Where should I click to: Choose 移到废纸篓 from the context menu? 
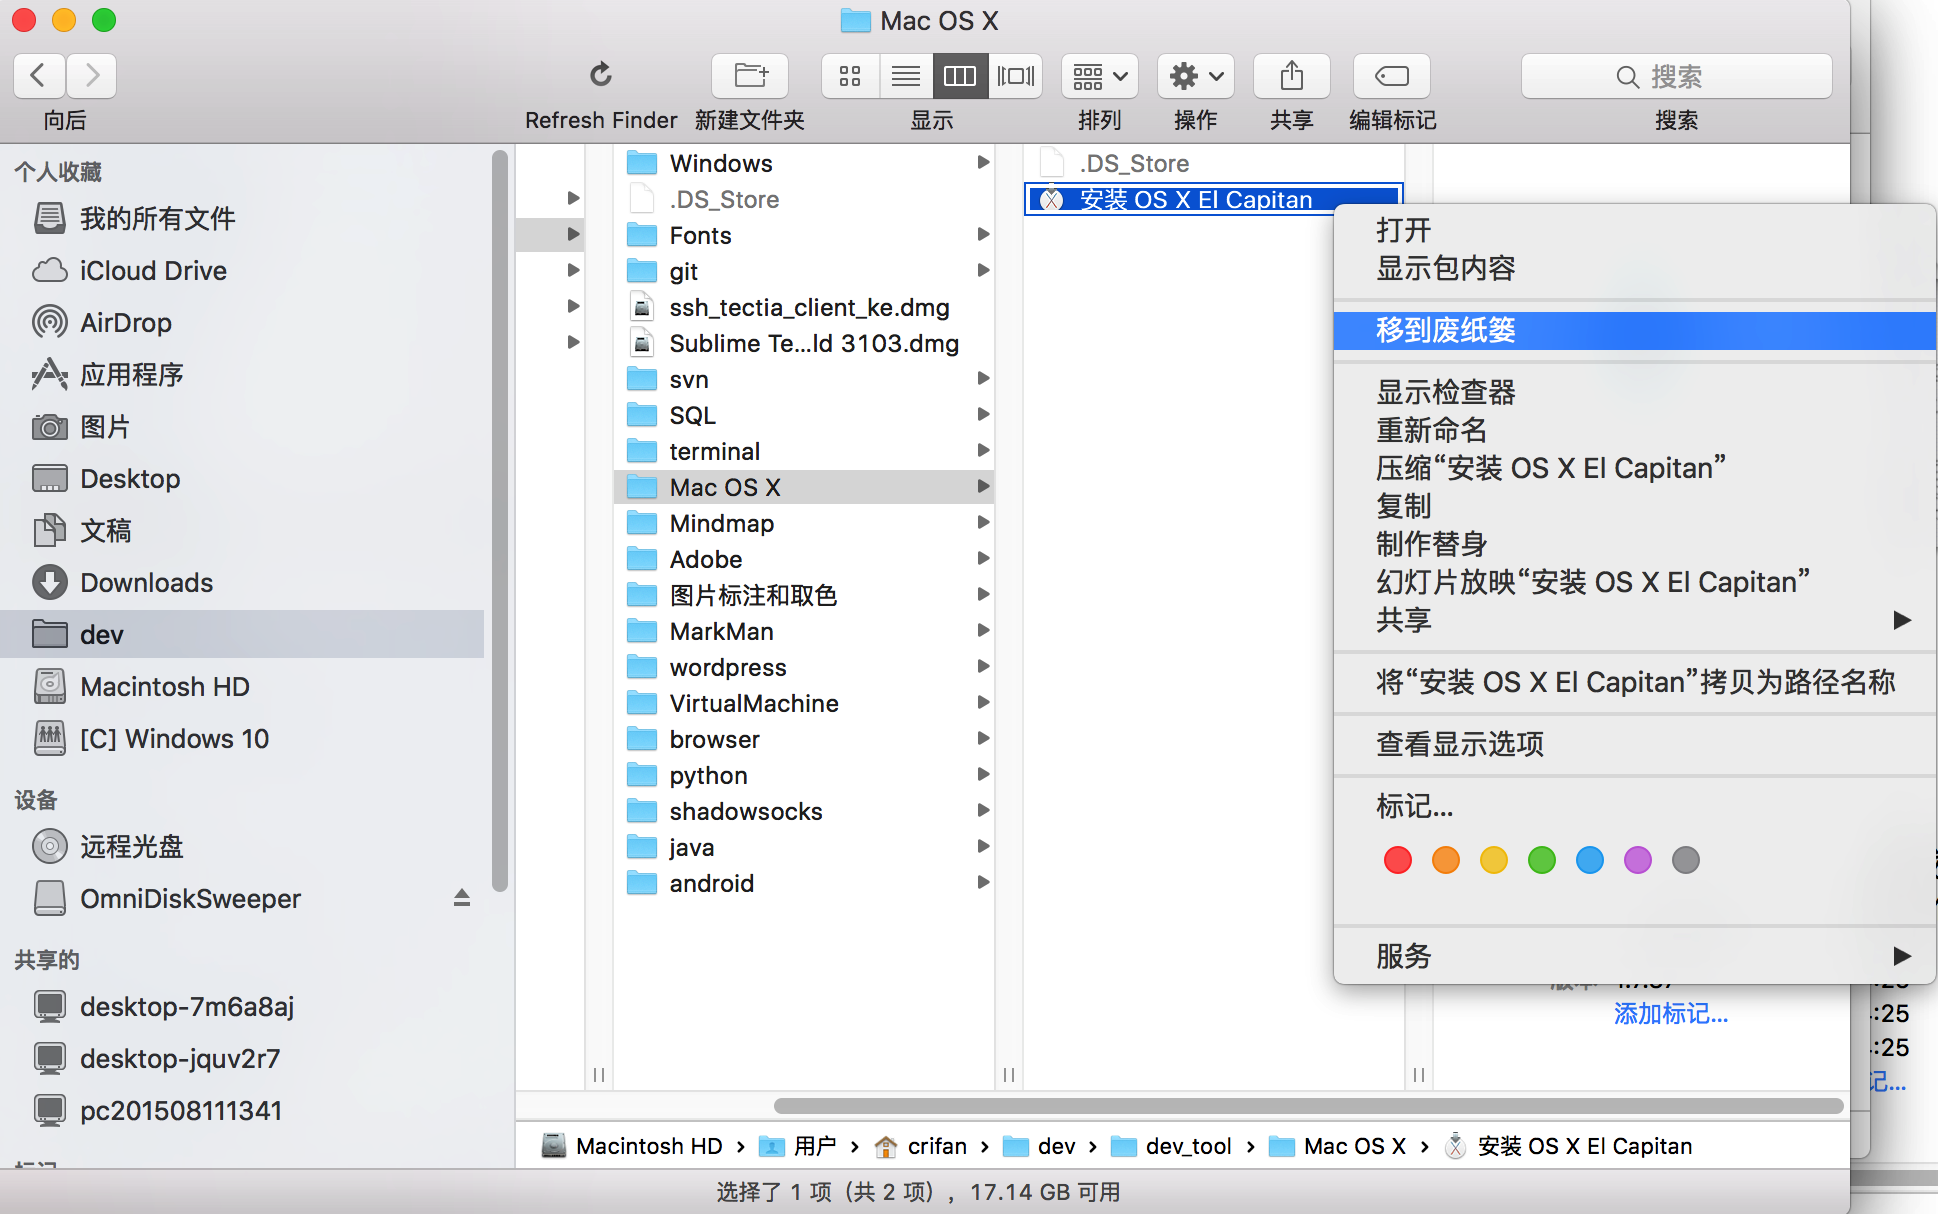pyautogui.click(x=1446, y=330)
